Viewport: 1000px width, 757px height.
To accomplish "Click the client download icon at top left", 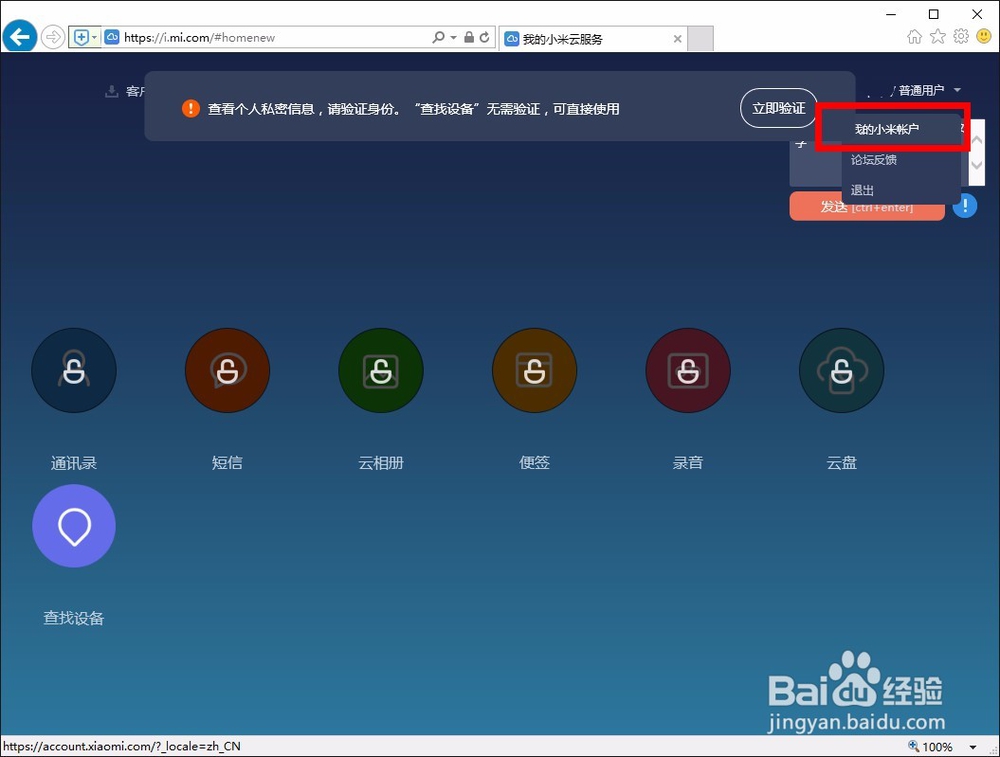I will tap(112, 91).
